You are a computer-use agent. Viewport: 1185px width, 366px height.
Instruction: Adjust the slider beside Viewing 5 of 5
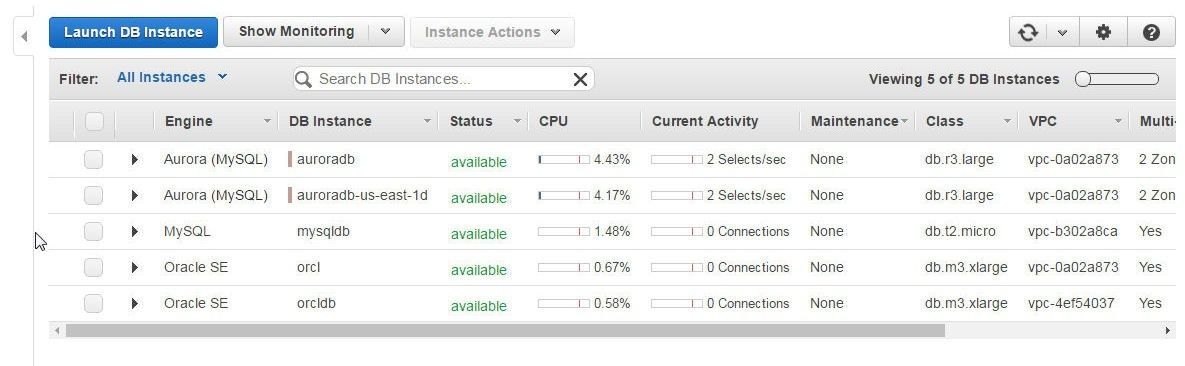point(1117,79)
